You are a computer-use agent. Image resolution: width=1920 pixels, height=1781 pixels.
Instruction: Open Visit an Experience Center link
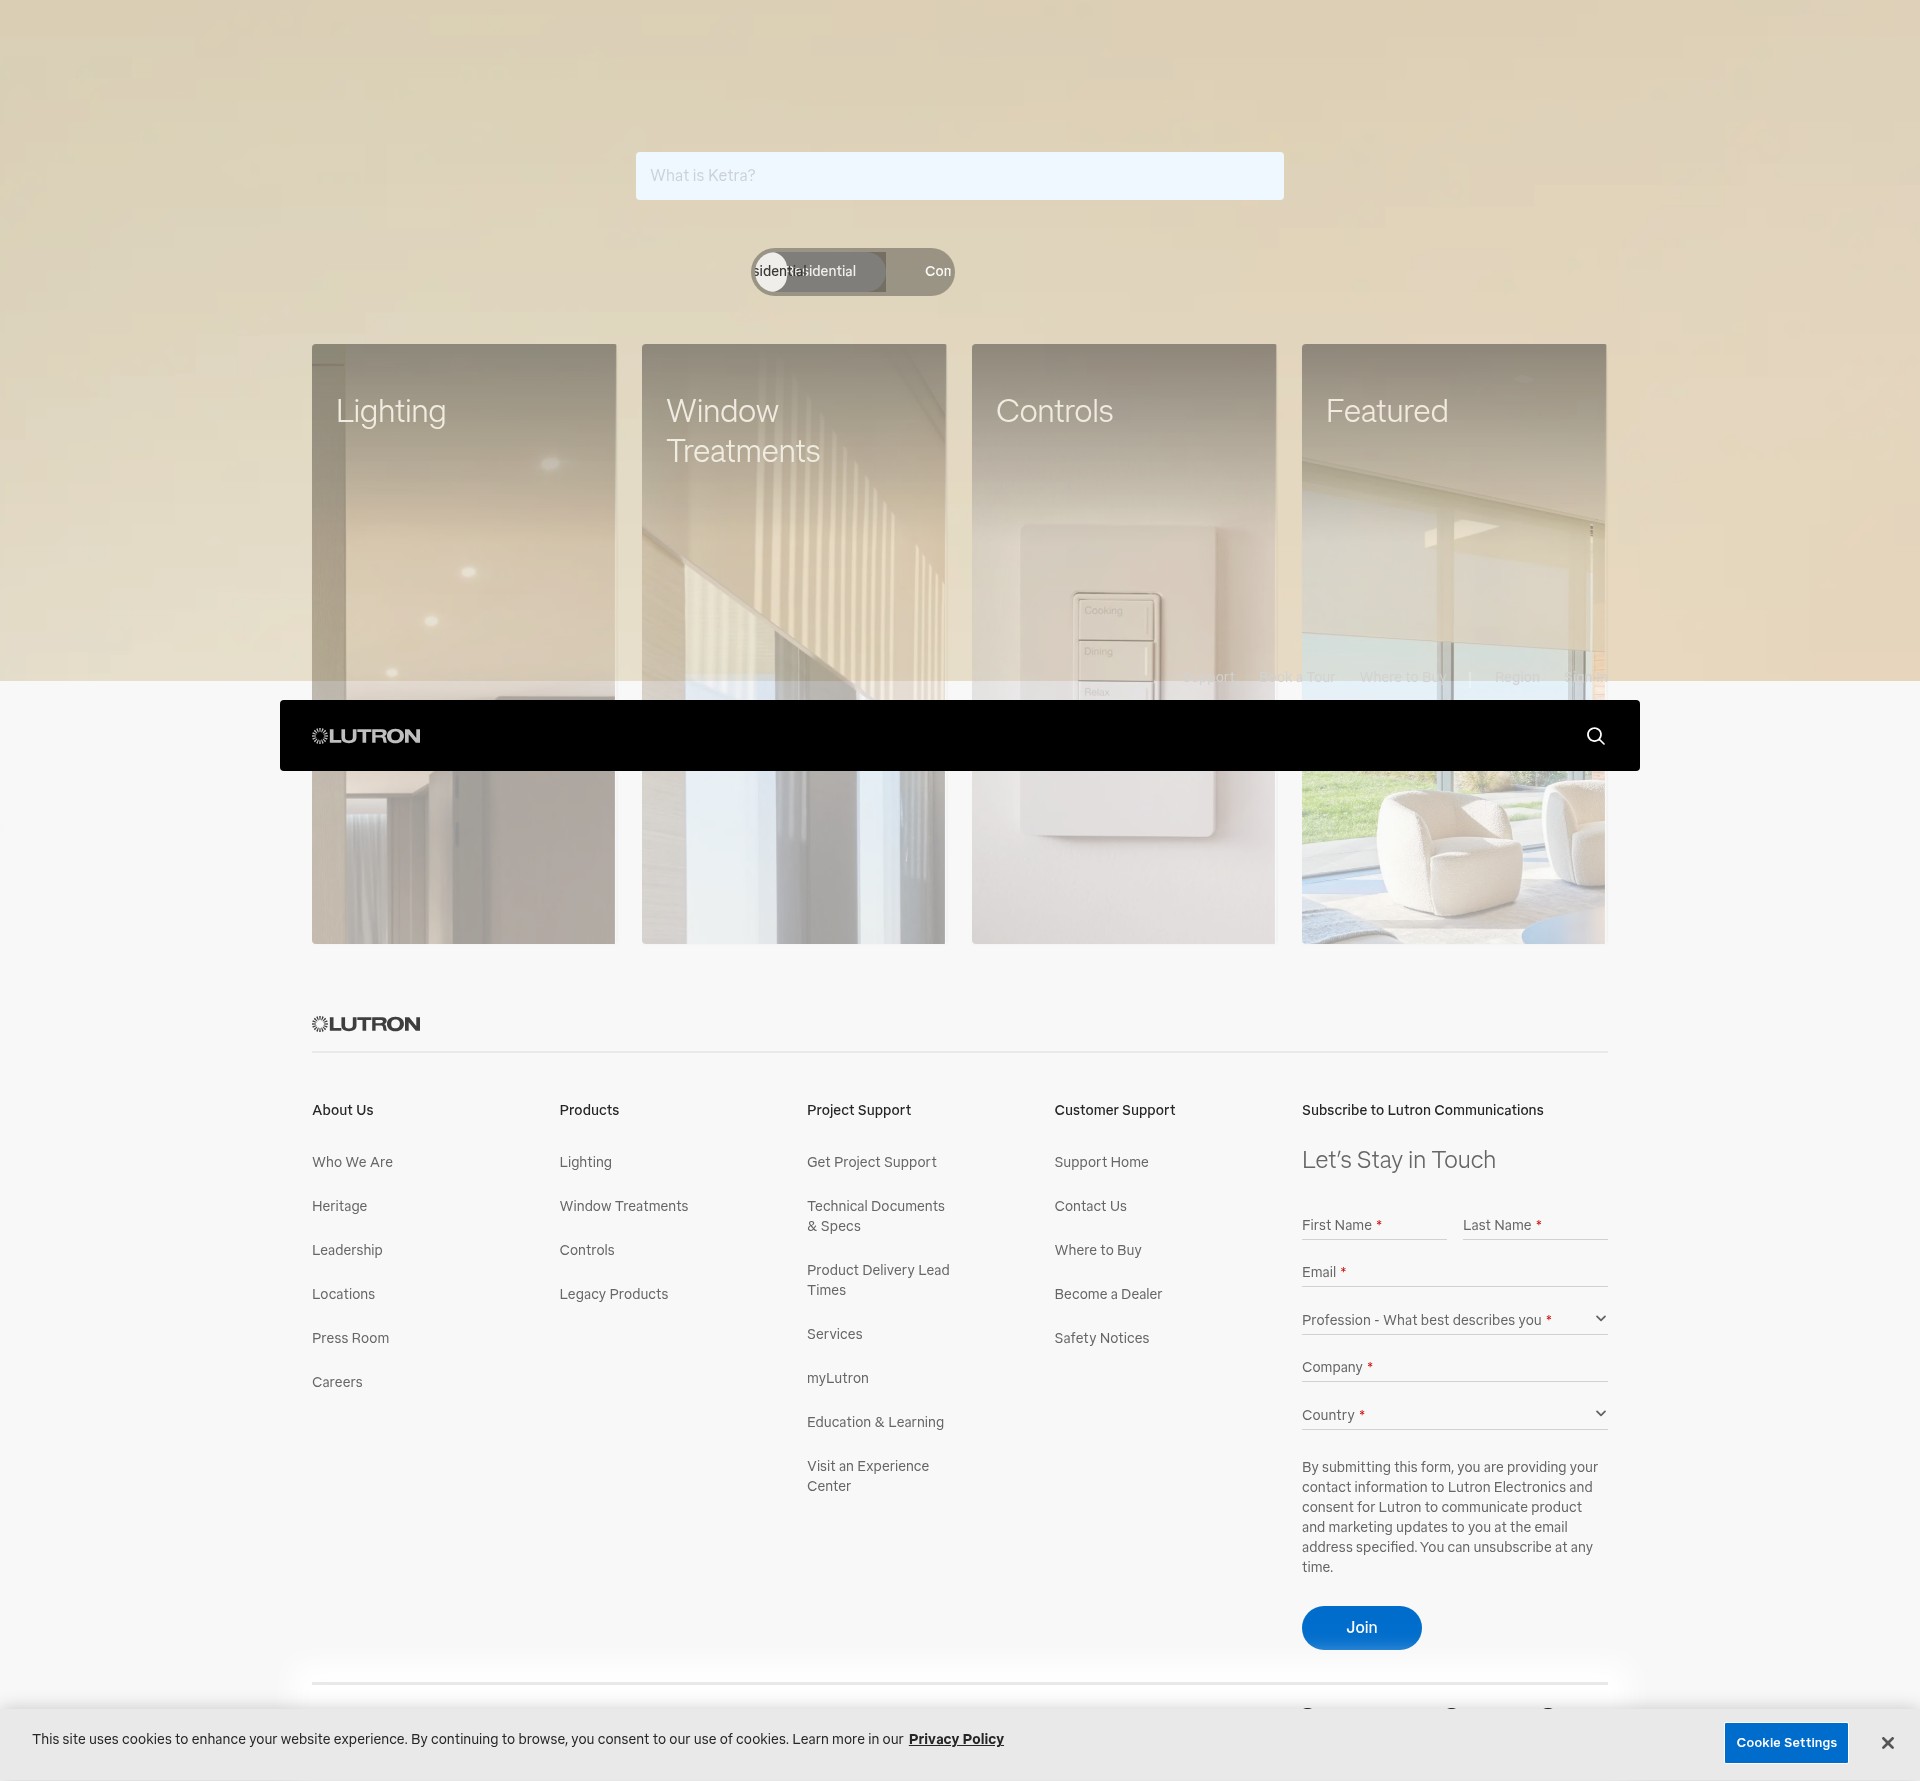[x=867, y=1476]
